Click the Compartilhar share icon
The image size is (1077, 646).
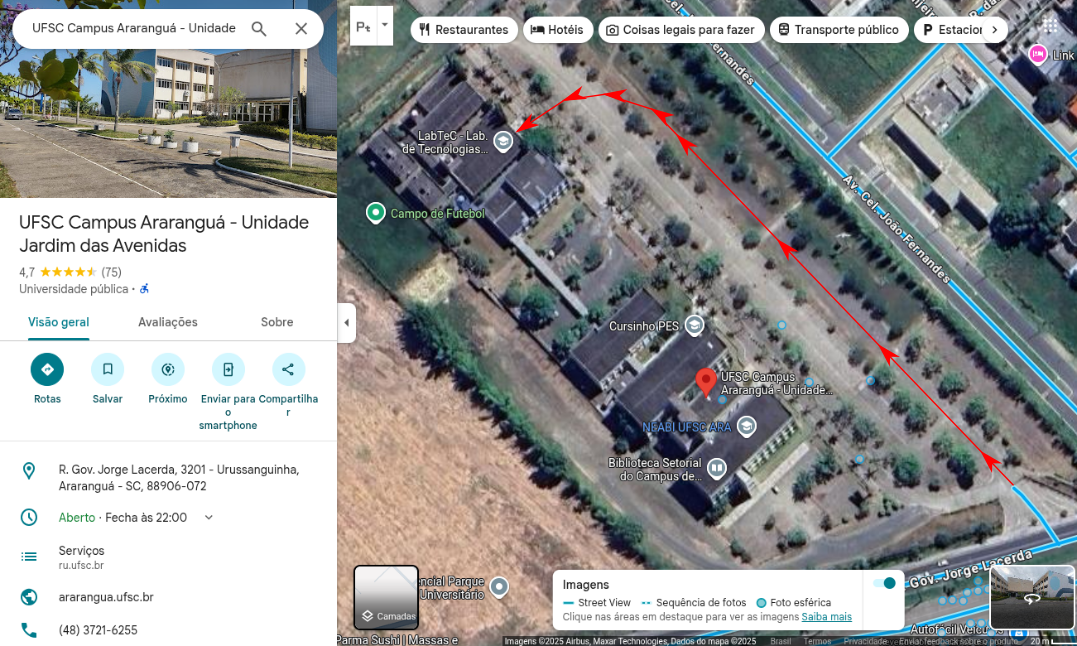288,369
